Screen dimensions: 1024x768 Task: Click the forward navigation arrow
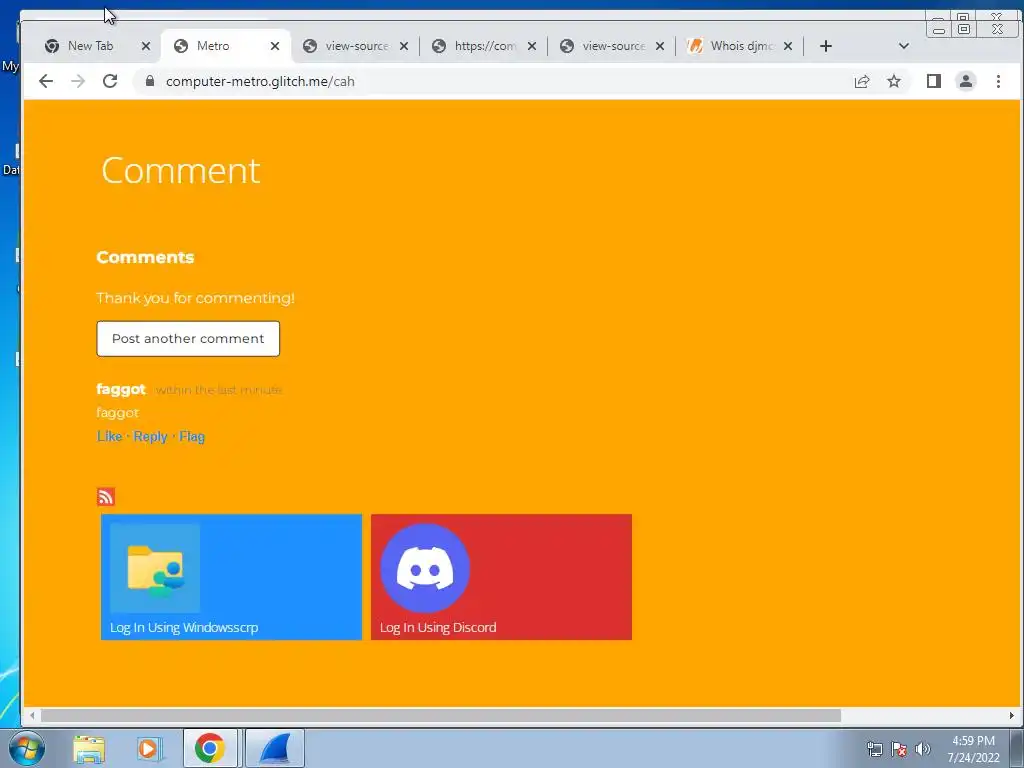[78, 81]
